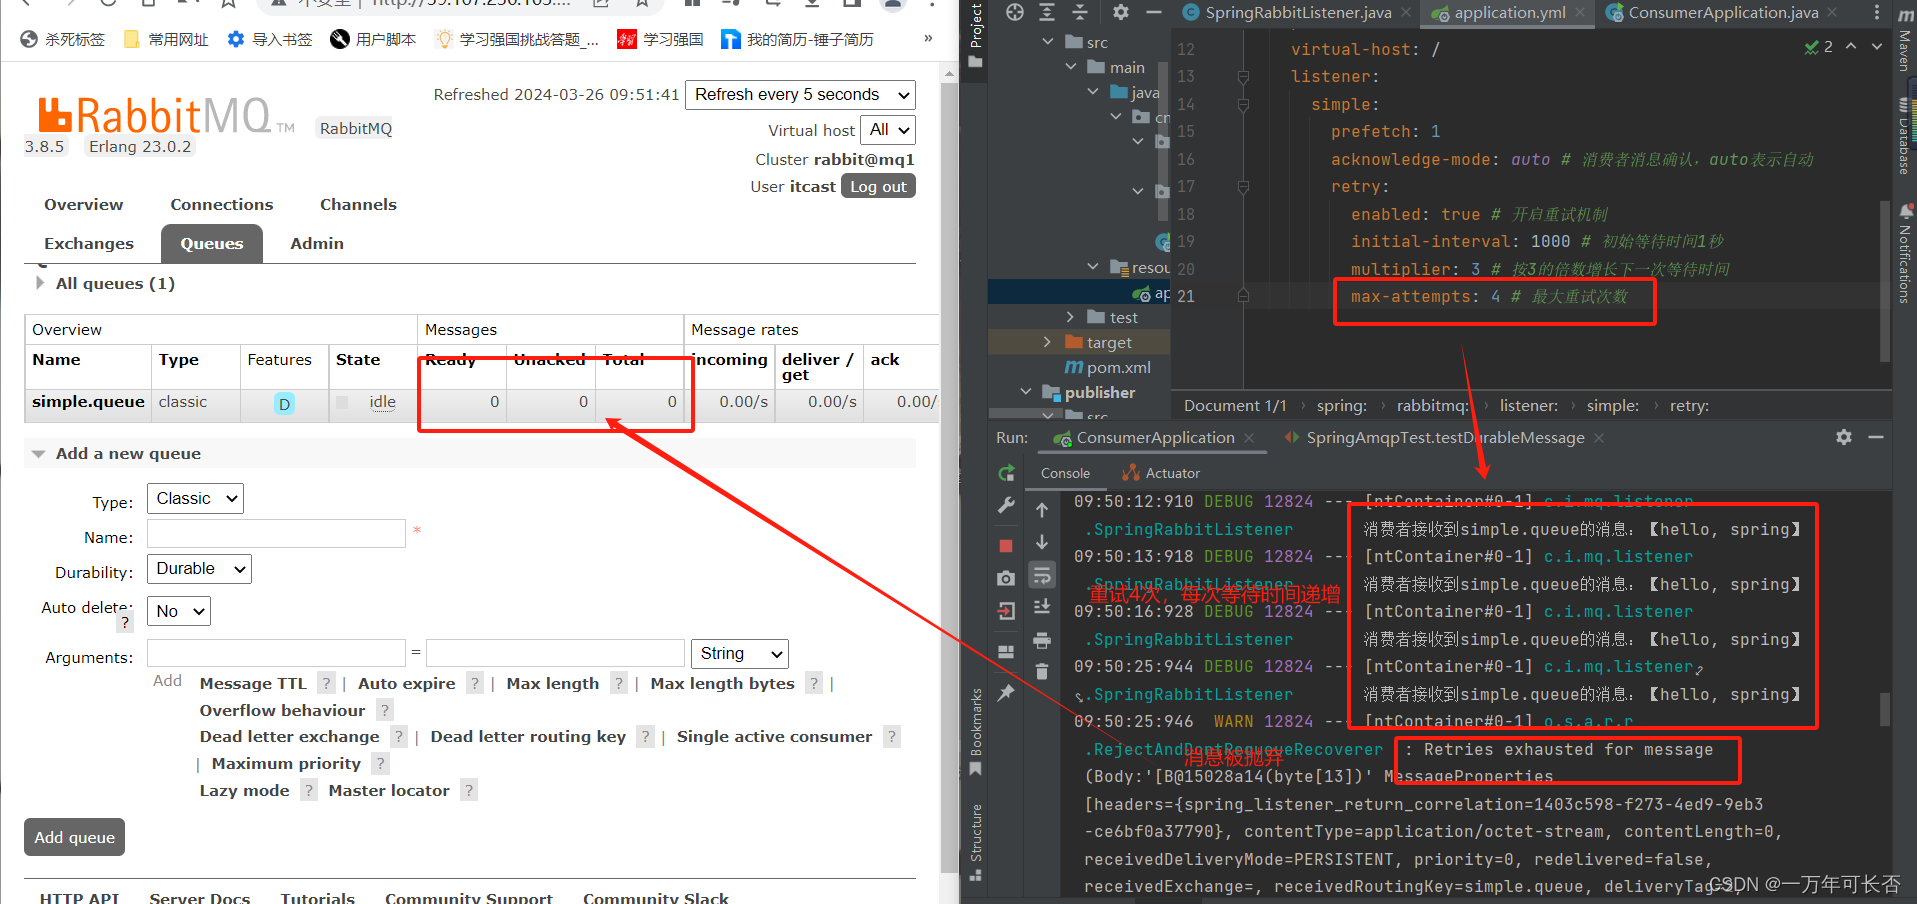
Task: Click the up arrow in the console toolbar
Action: tap(1042, 510)
